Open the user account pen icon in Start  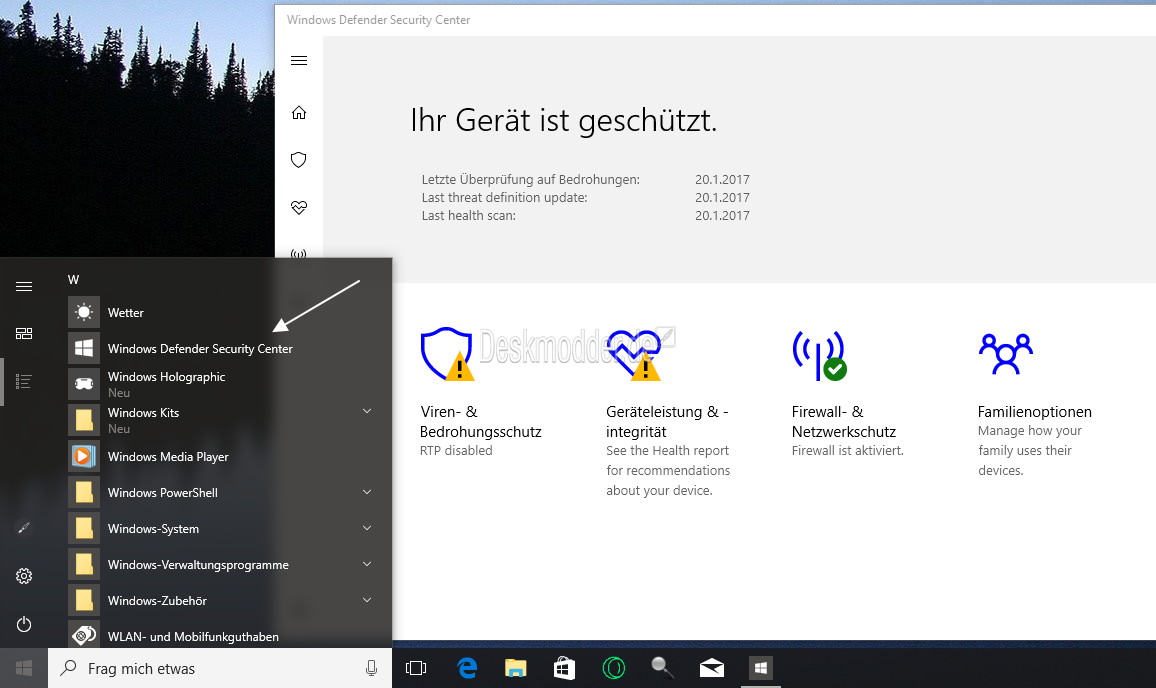click(24, 528)
